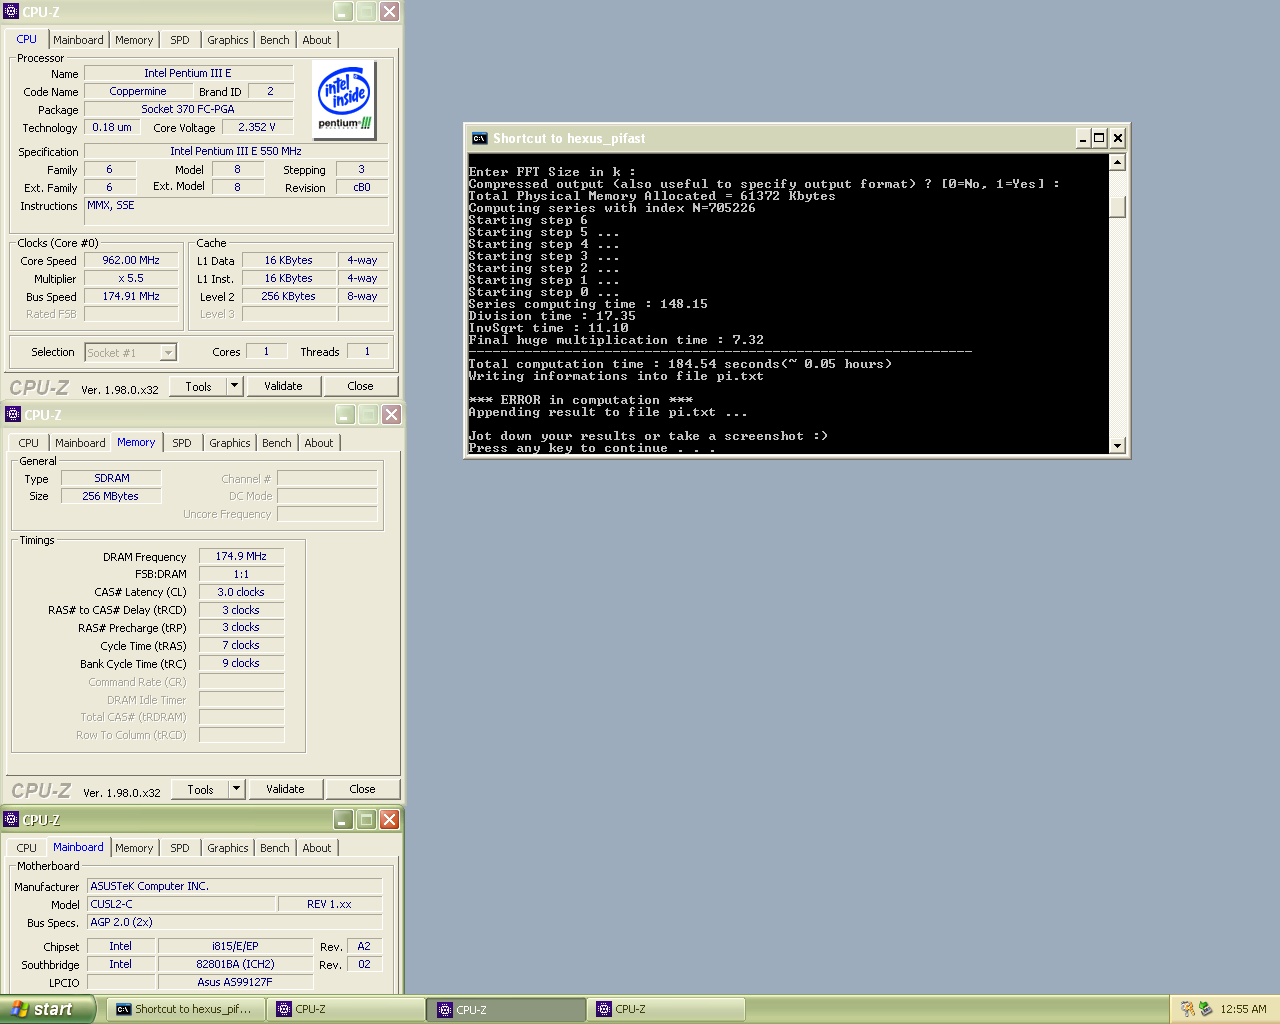This screenshot has height=1024, width=1280.
Task: Open Graphics tab in top CPU-Z window
Action: [228, 40]
